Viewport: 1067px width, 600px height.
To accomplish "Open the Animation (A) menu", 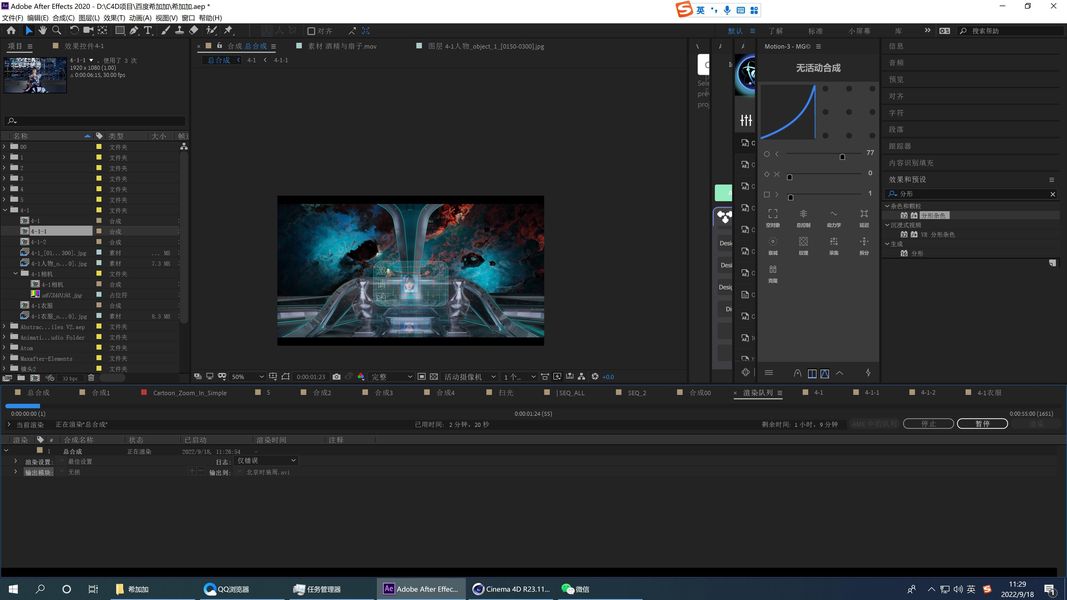I will tap(140, 18).
